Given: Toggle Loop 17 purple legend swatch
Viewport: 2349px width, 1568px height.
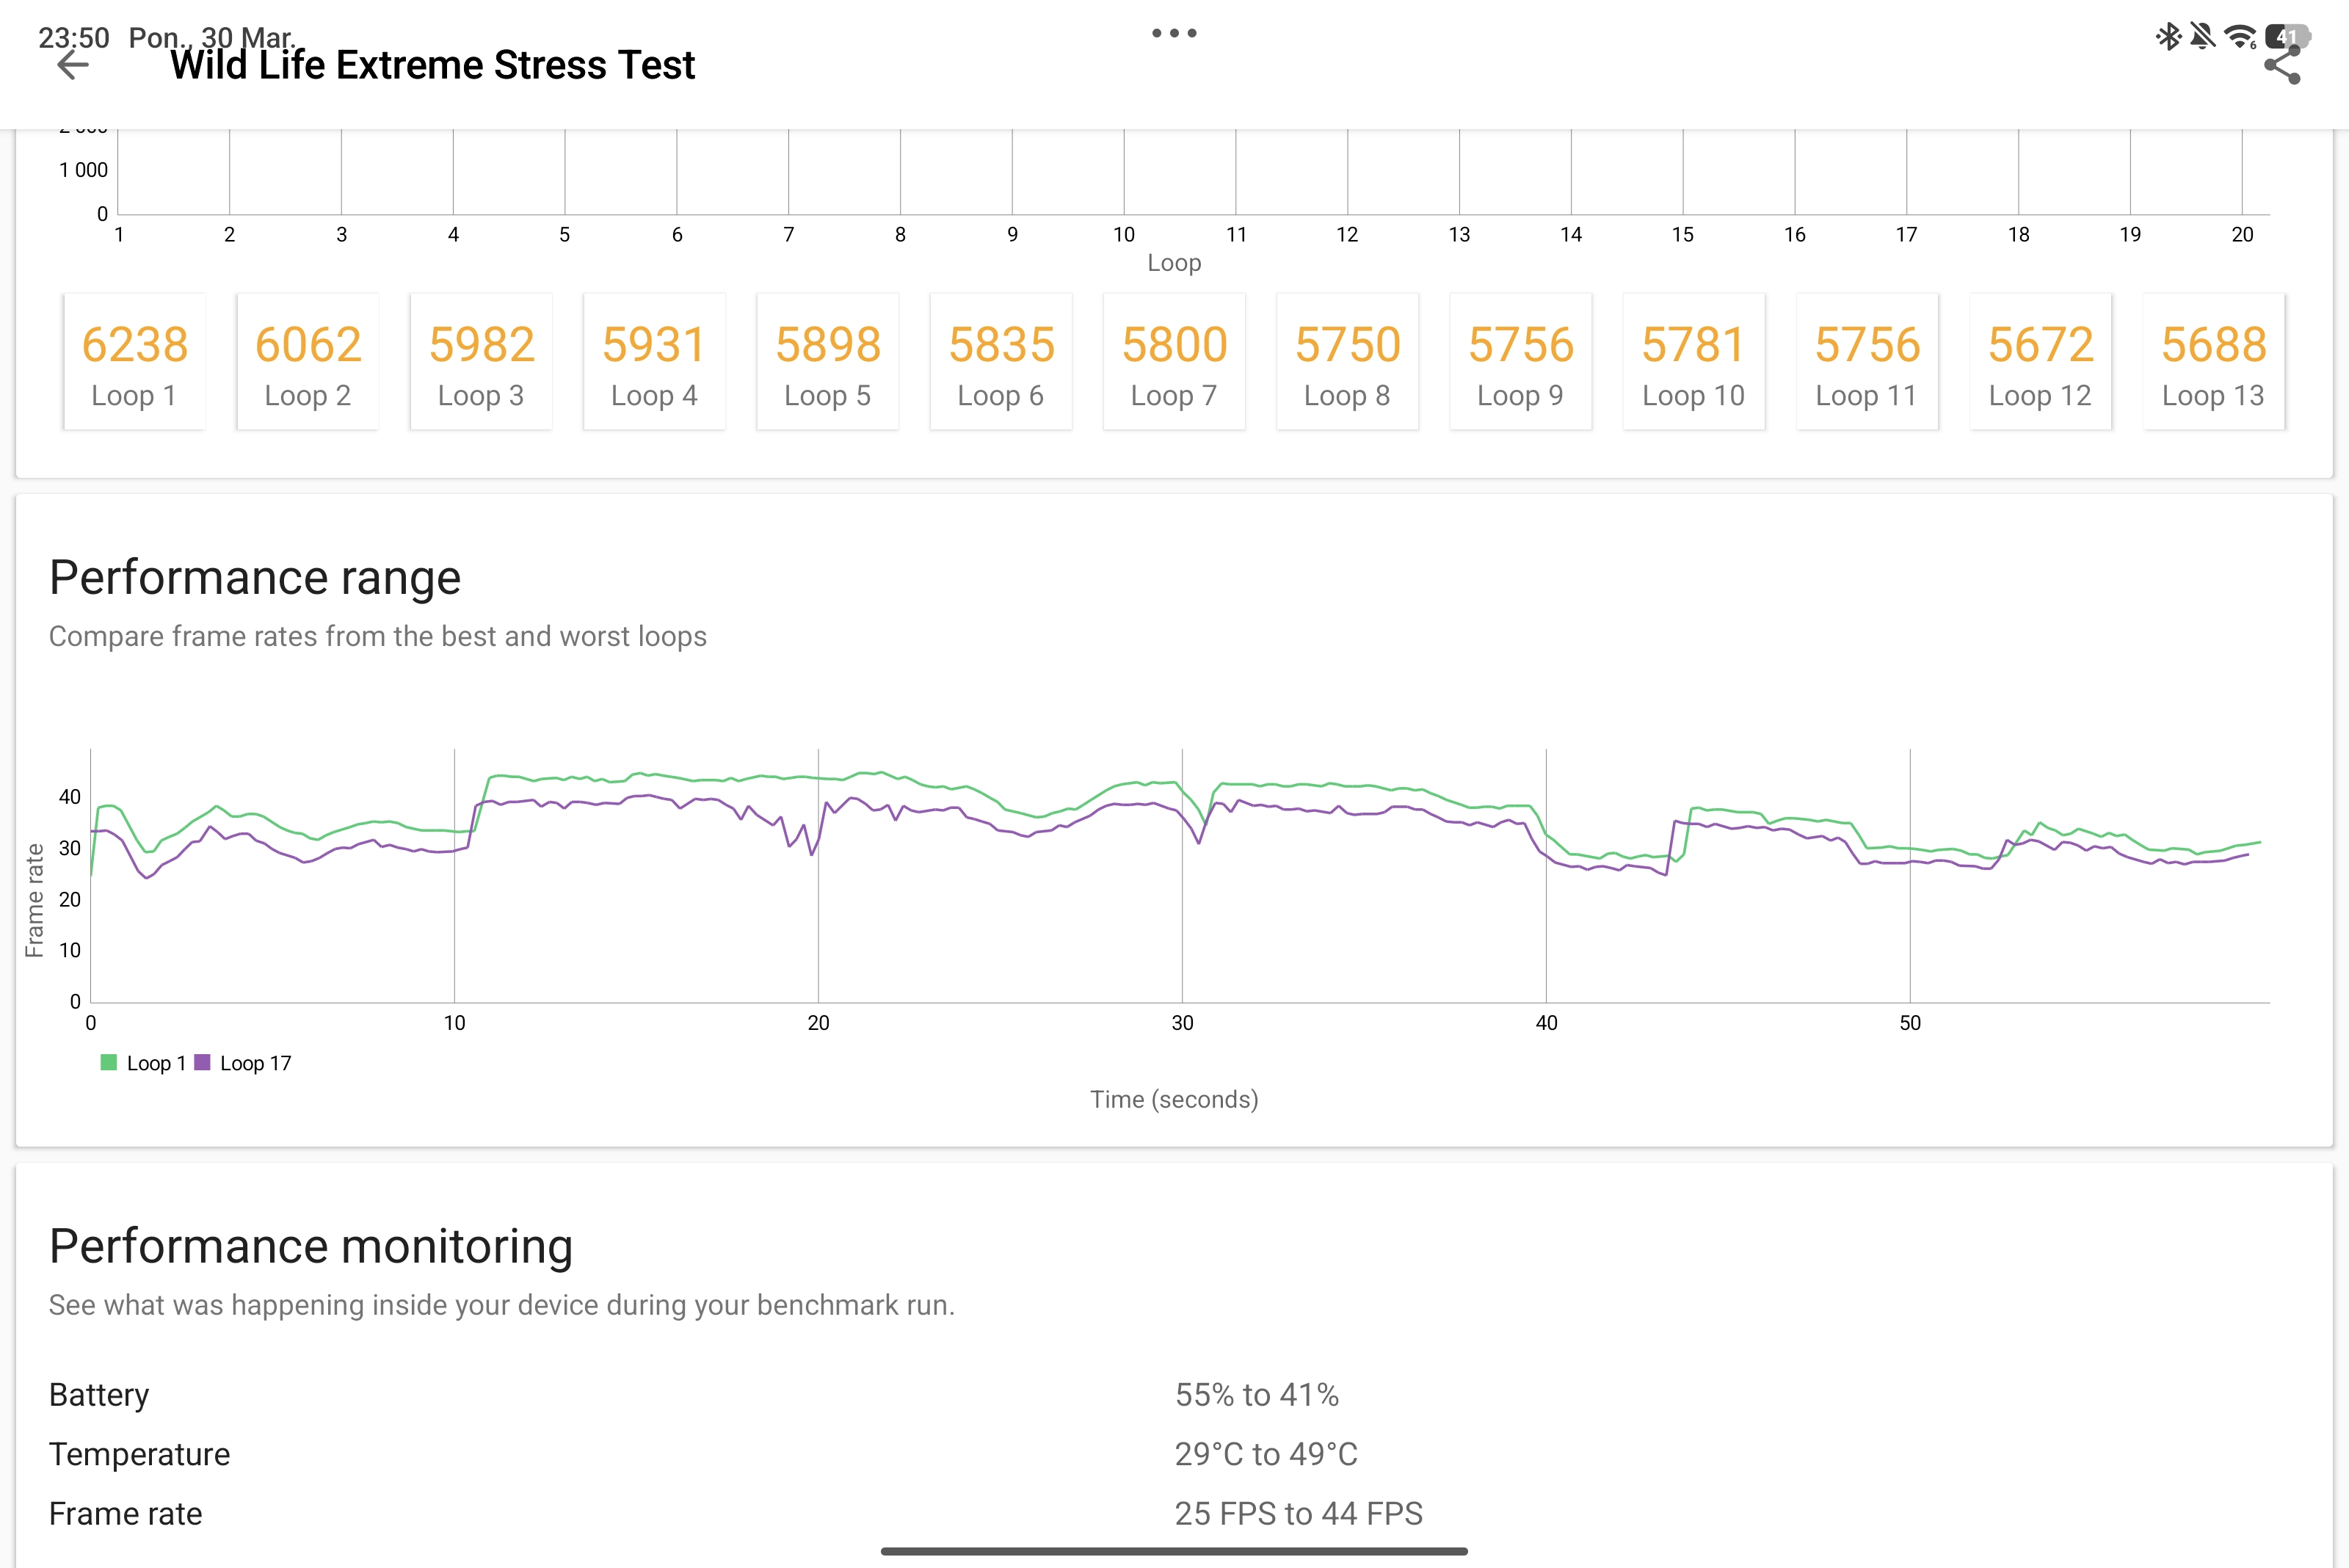Looking at the screenshot, I should (202, 1062).
